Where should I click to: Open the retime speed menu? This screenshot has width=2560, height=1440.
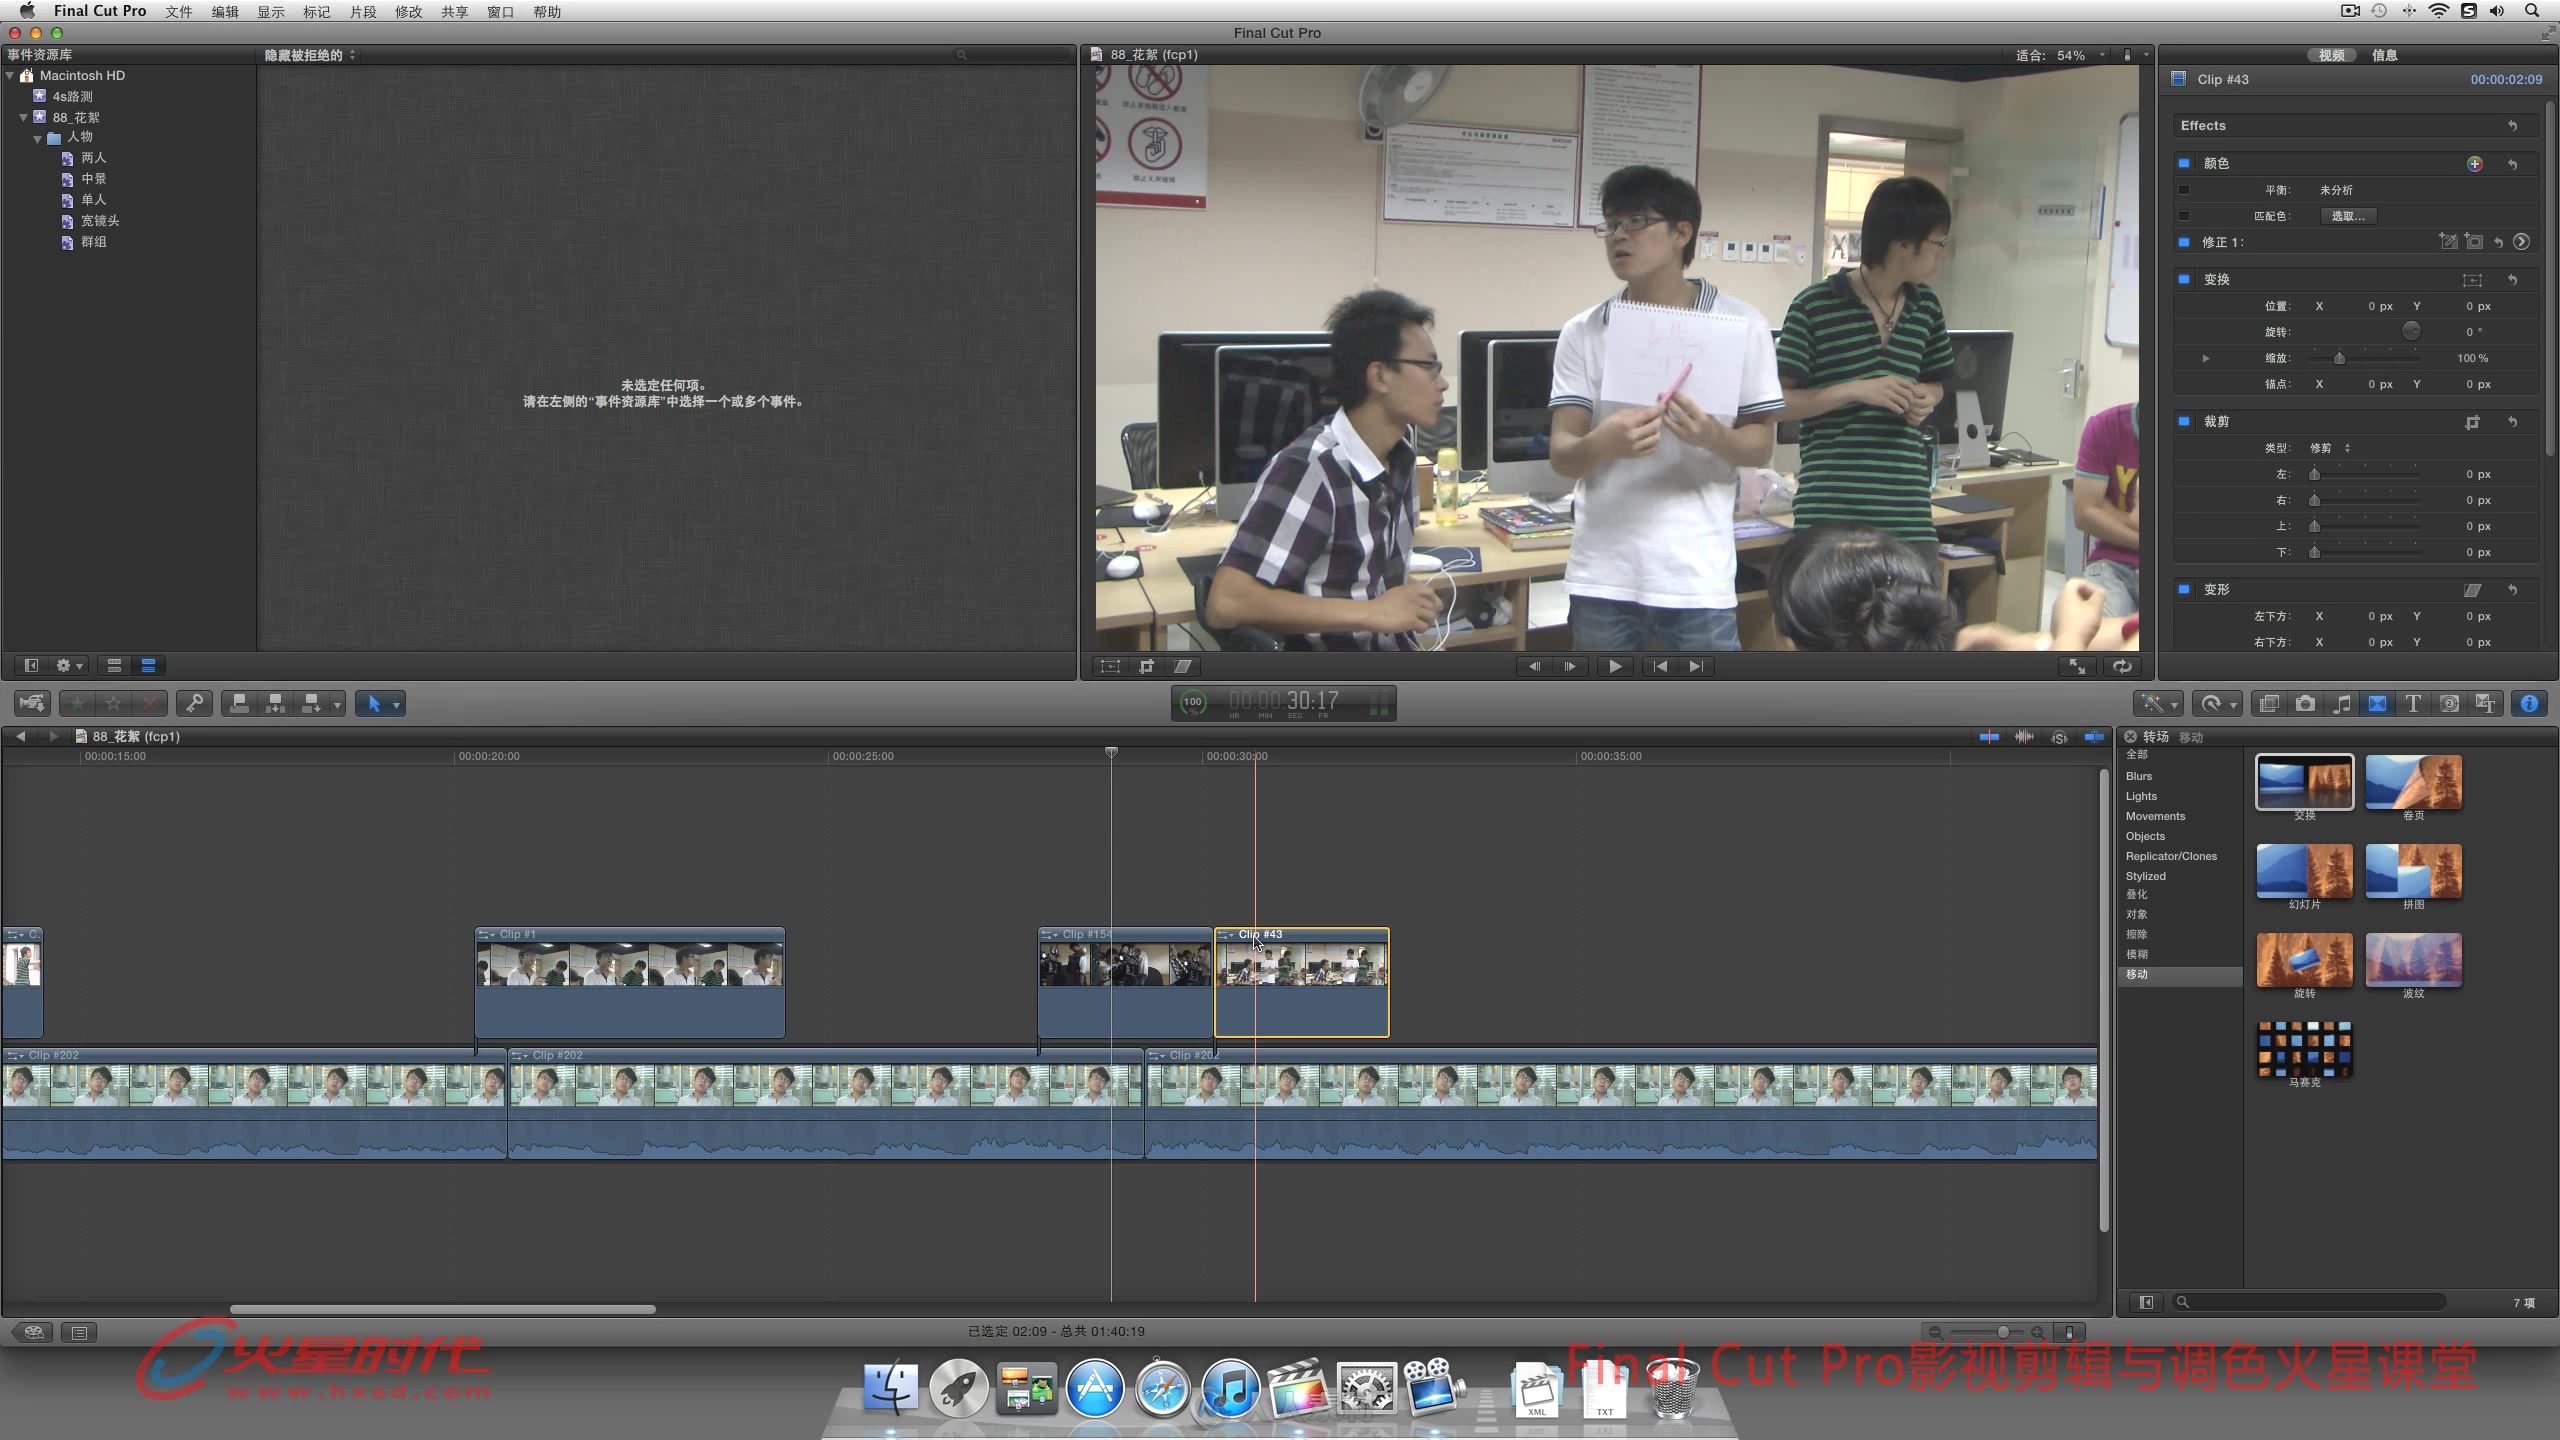2217,704
